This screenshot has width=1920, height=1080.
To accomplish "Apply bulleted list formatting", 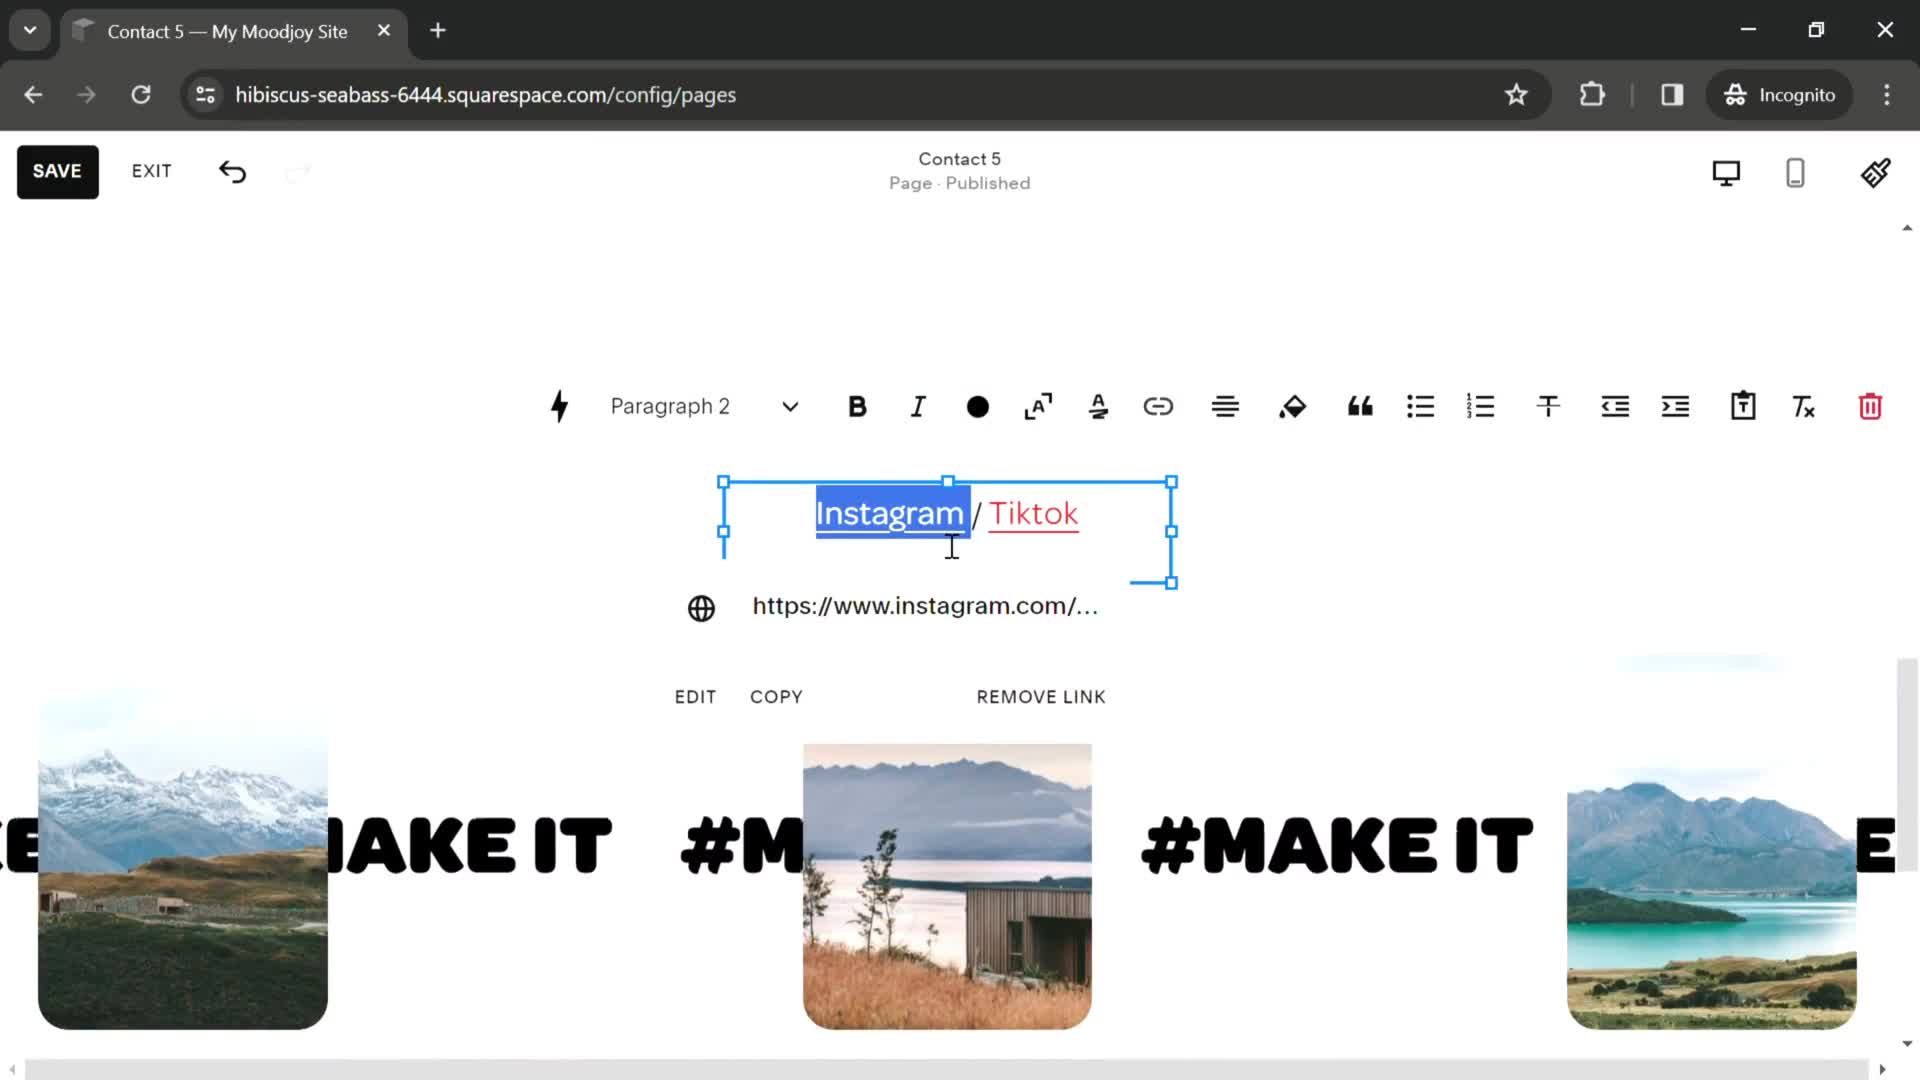I will [x=1420, y=406].
